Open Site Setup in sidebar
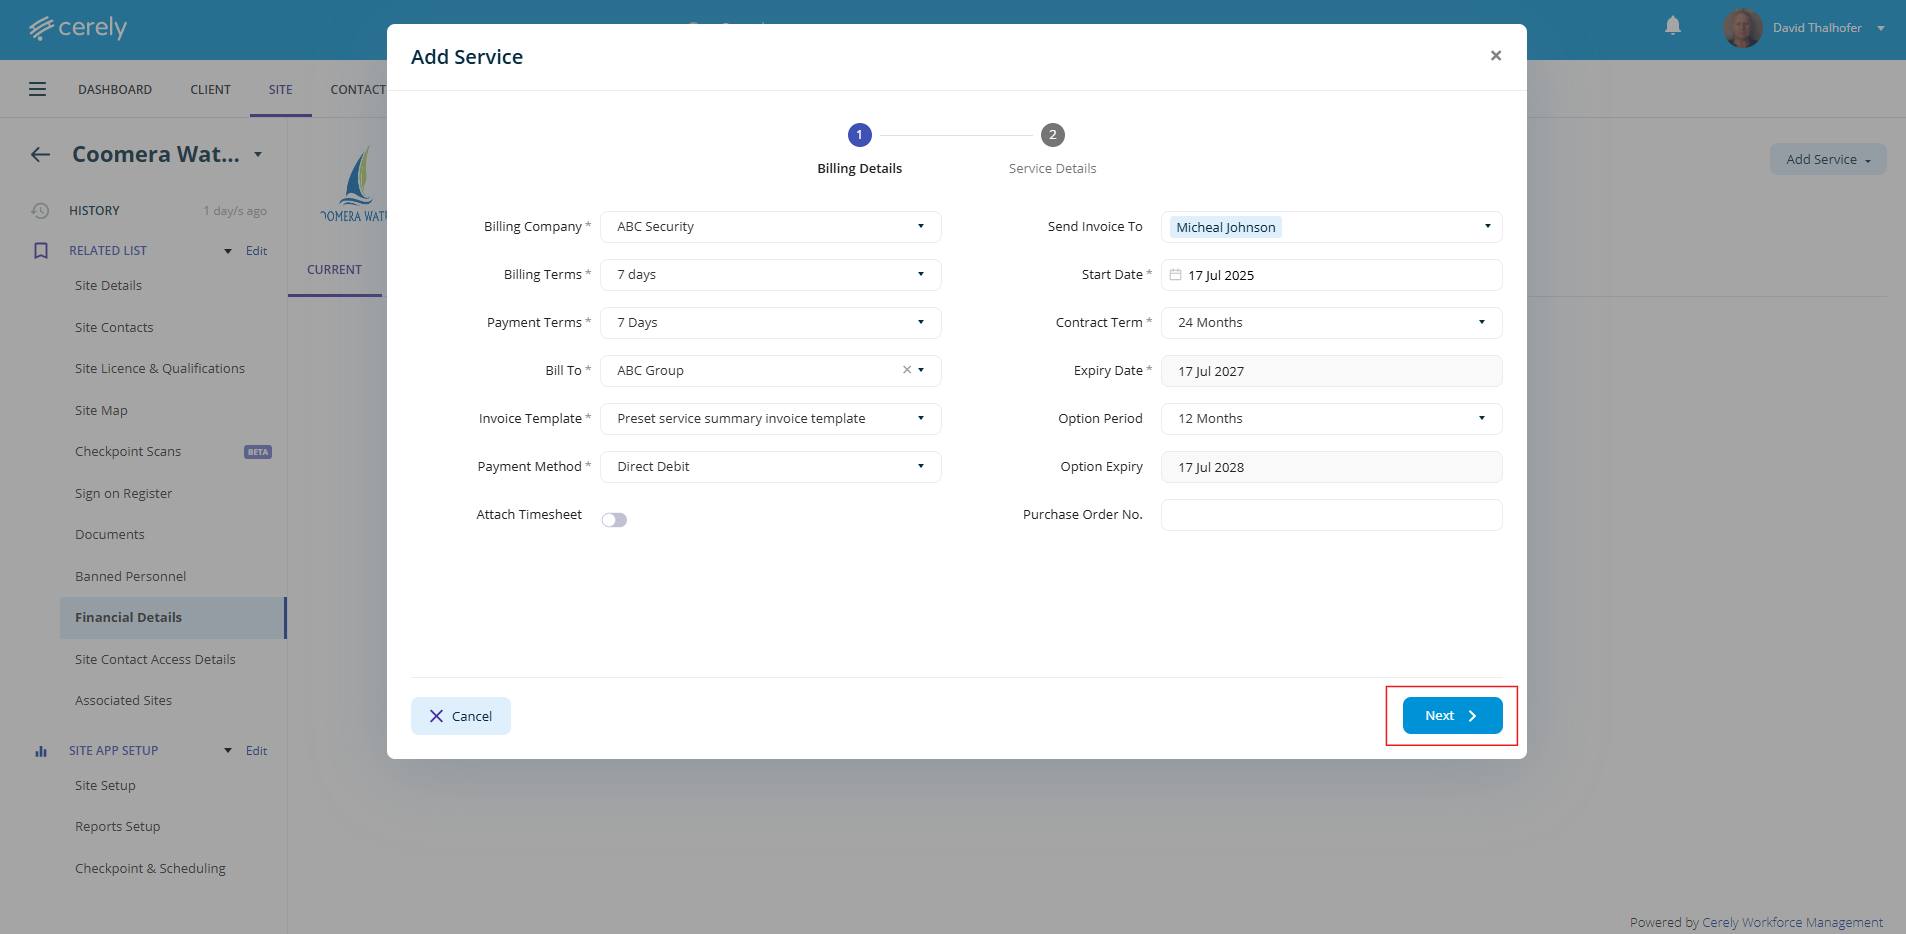 pyautogui.click(x=105, y=786)
